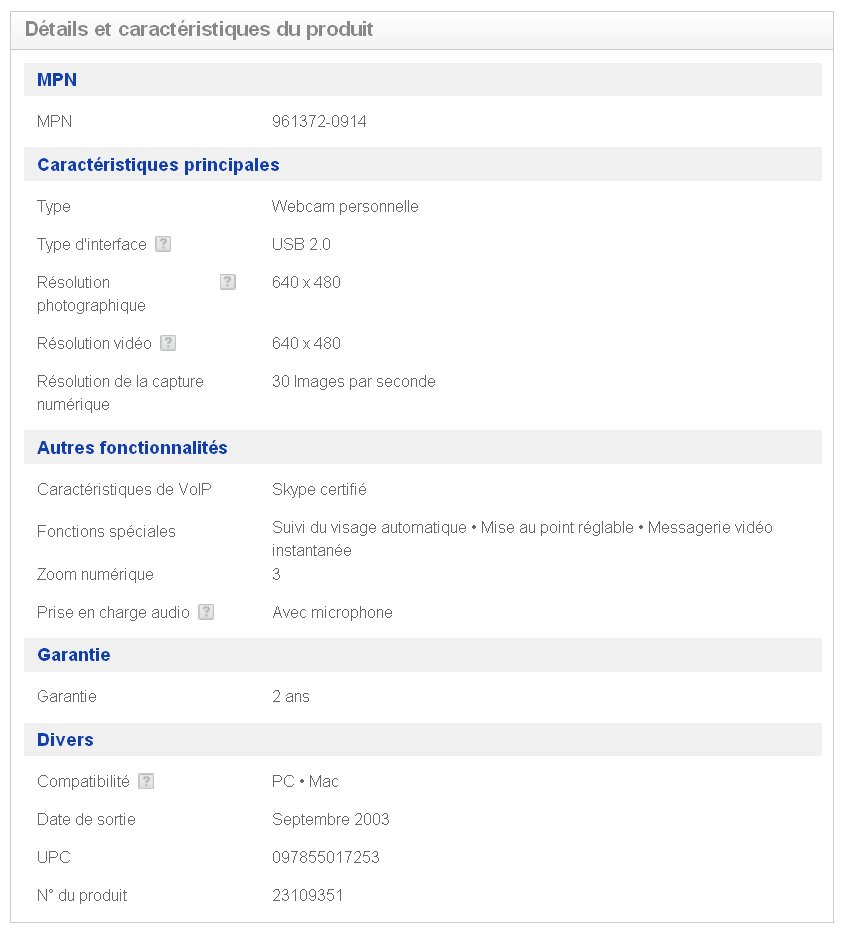Screen dimensions: 844x926
Task: Click the Avec microphone value
Action: tap(332, 612)
